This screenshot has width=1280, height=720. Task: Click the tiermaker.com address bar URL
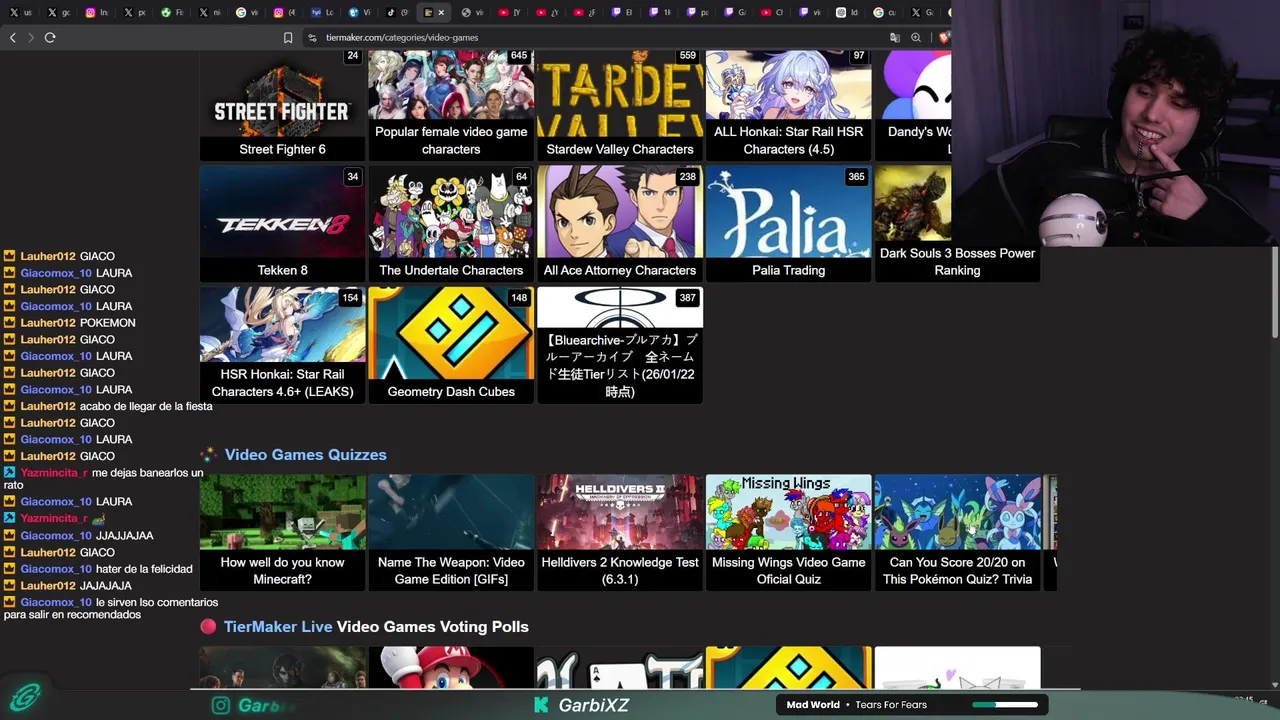(x=402, y=38)
